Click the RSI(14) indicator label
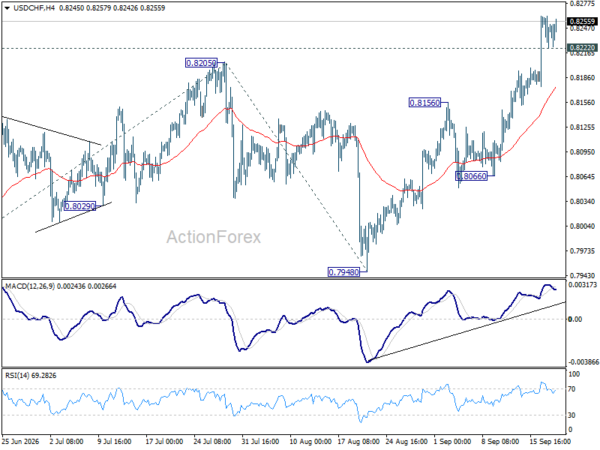The height and width of the screenshot is (450, 600). coord(16,375)
